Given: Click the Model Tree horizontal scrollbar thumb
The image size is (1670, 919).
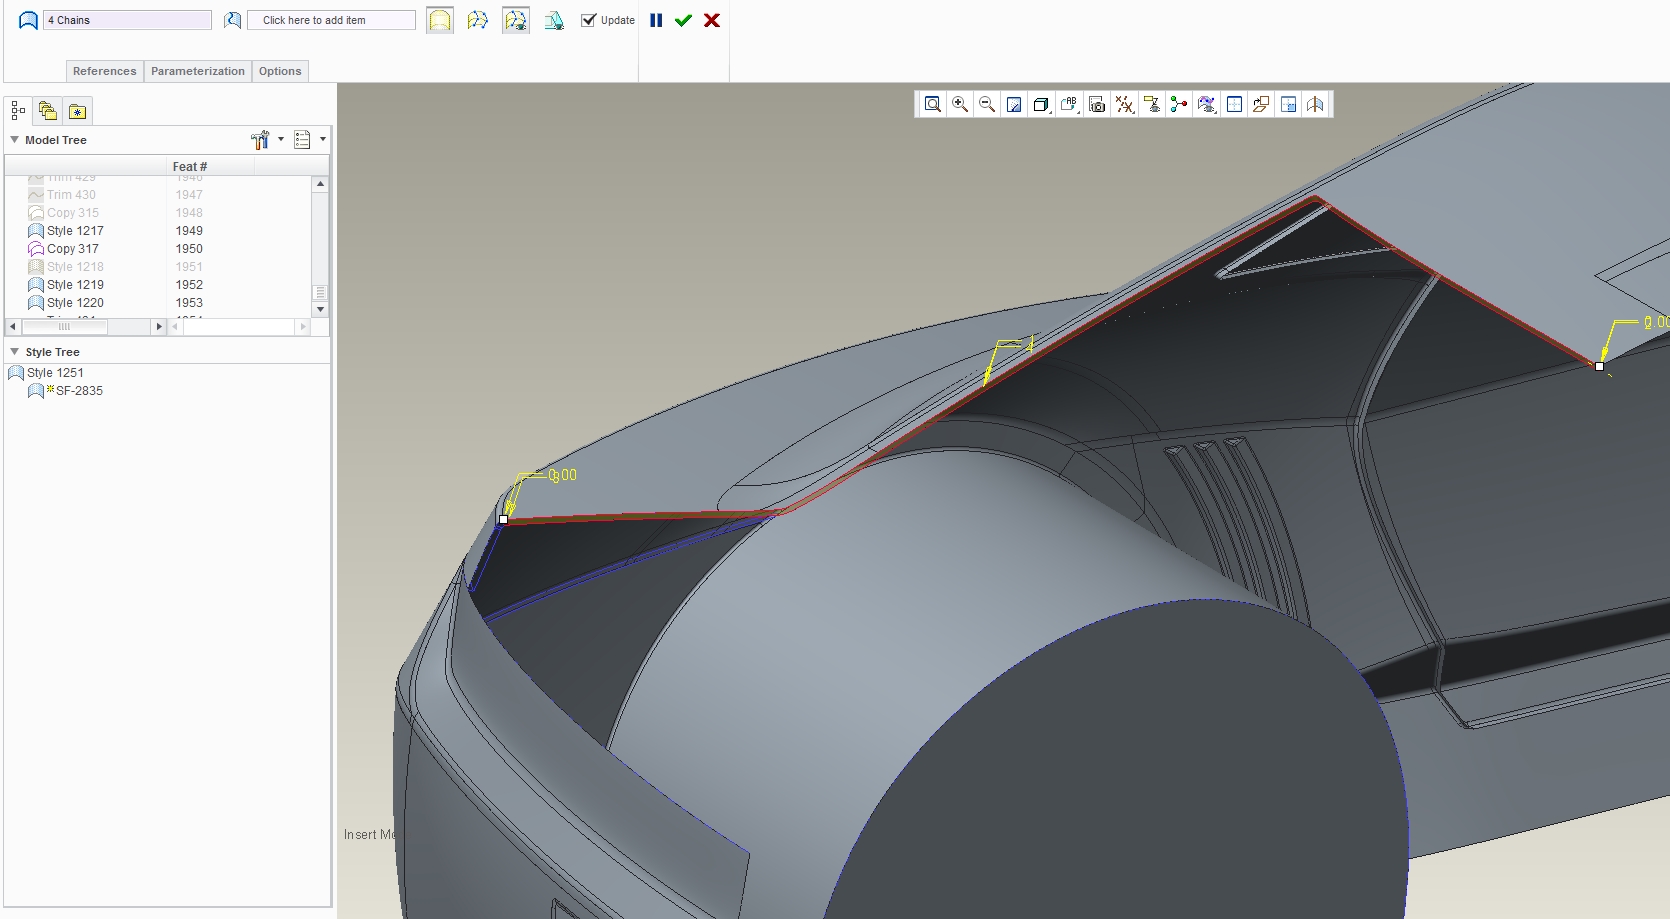Looking at the screenshot, I should tap(64, 327).
